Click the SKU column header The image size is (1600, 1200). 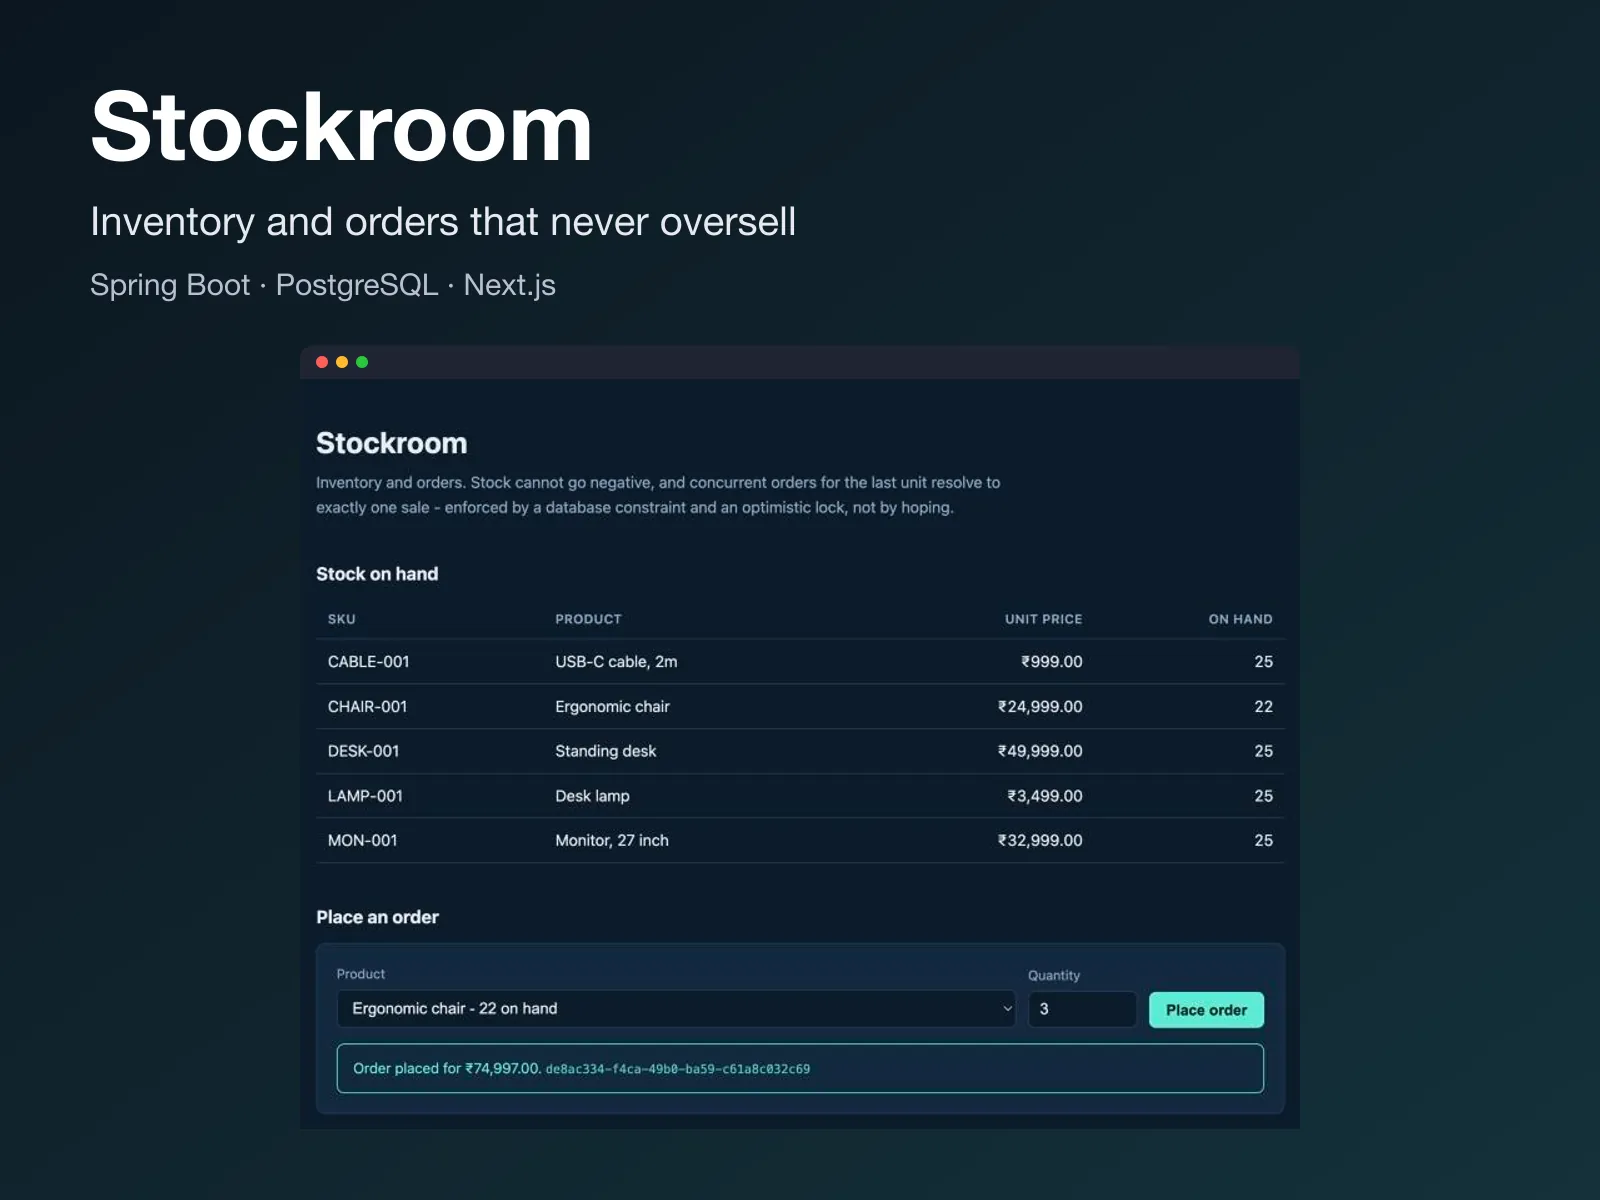(x=342, y=619)
